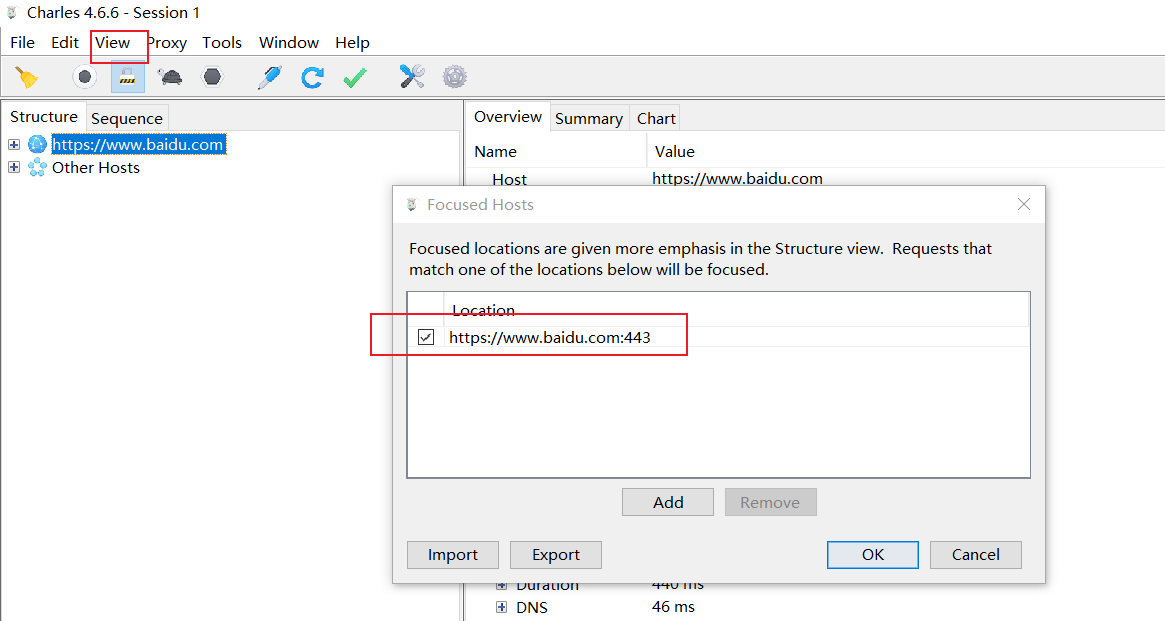1165x621 pixels.
Task: Open the Tools menu
Action: [x=222, y=42]
